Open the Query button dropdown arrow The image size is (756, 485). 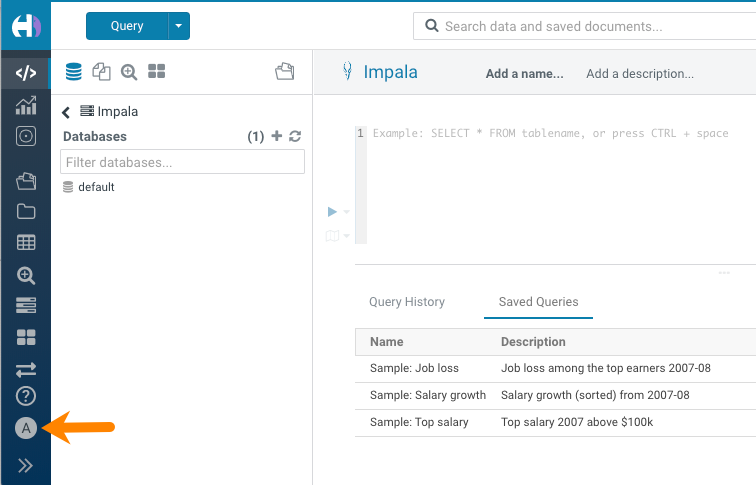[x=178, y=26]
